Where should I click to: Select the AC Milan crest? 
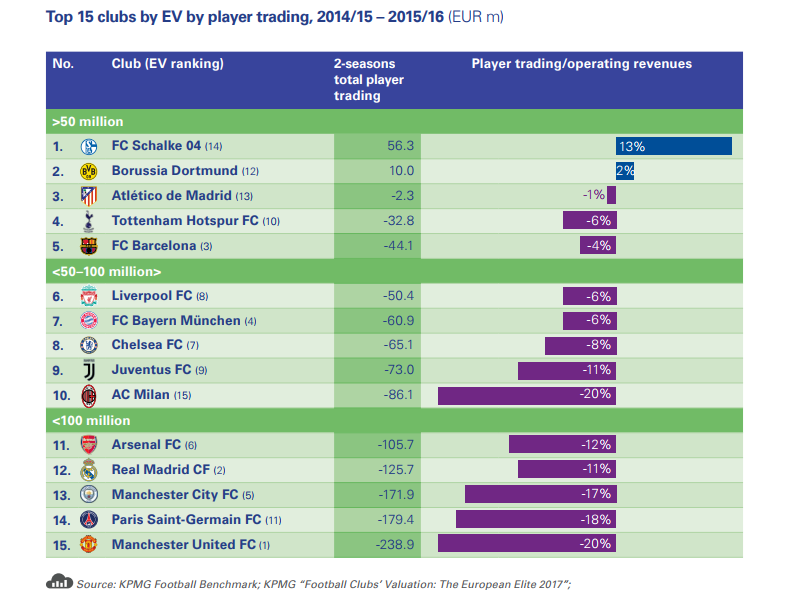89,396
